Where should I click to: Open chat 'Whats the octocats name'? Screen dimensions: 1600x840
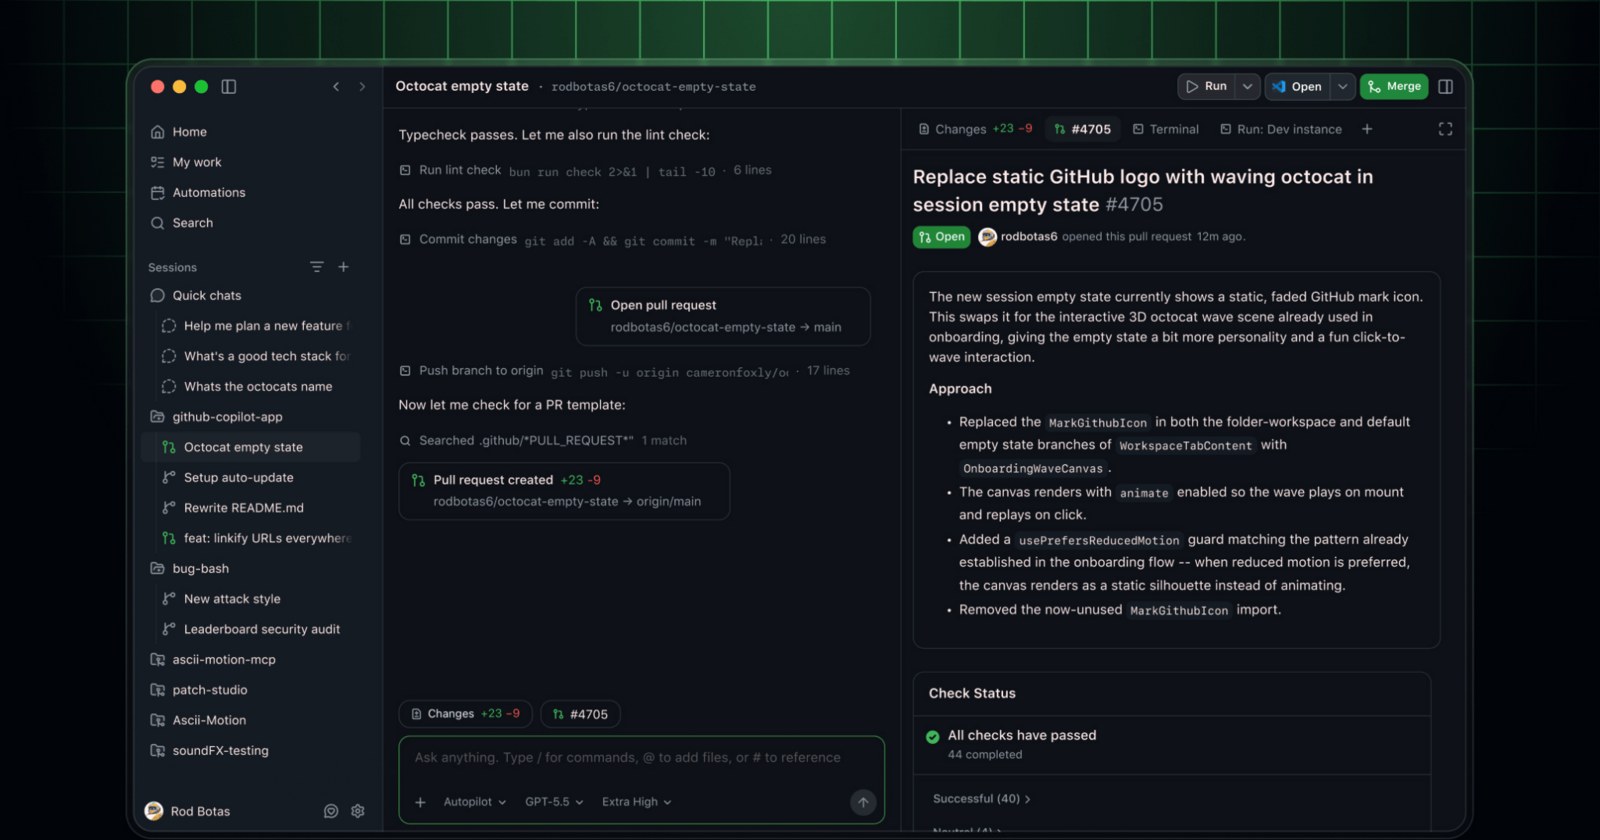(247, 387)
